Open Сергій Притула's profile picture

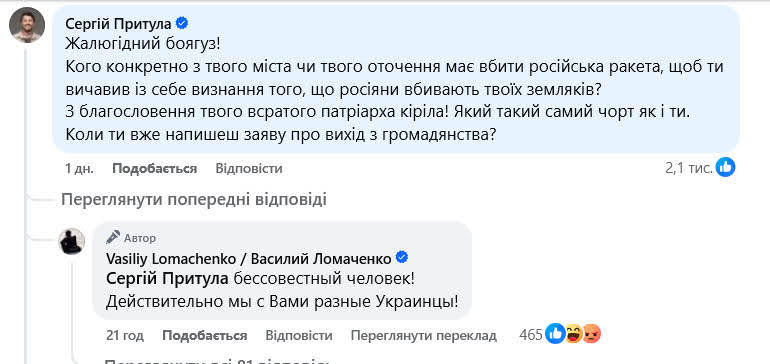(27, 25)
